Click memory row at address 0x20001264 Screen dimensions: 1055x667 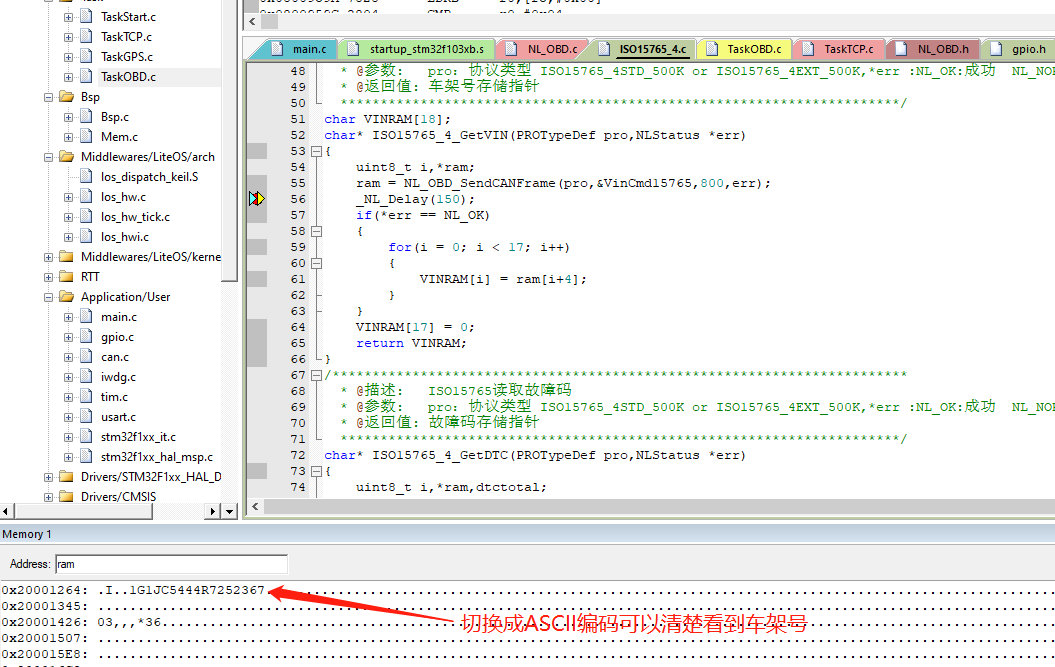click(528, 590)
